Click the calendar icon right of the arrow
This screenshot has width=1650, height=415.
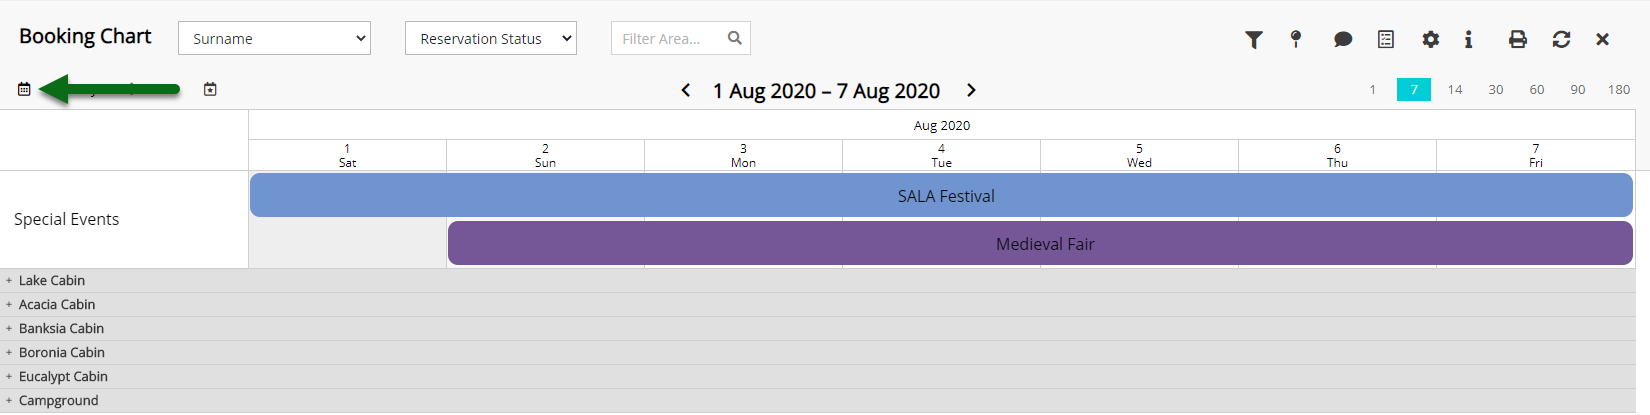click(210, 89)
